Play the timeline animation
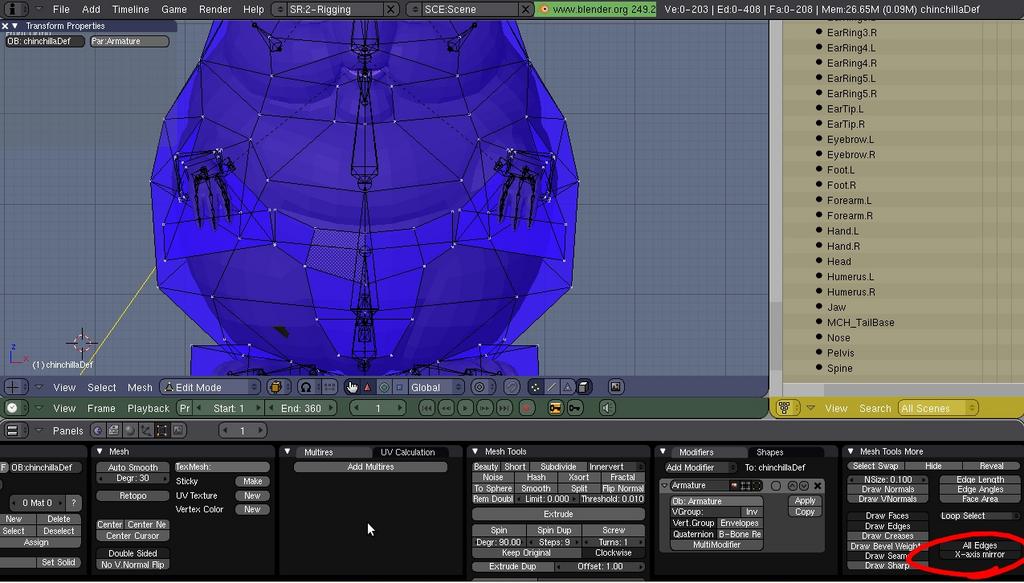 pyautogui.click(x=465, y=408)
